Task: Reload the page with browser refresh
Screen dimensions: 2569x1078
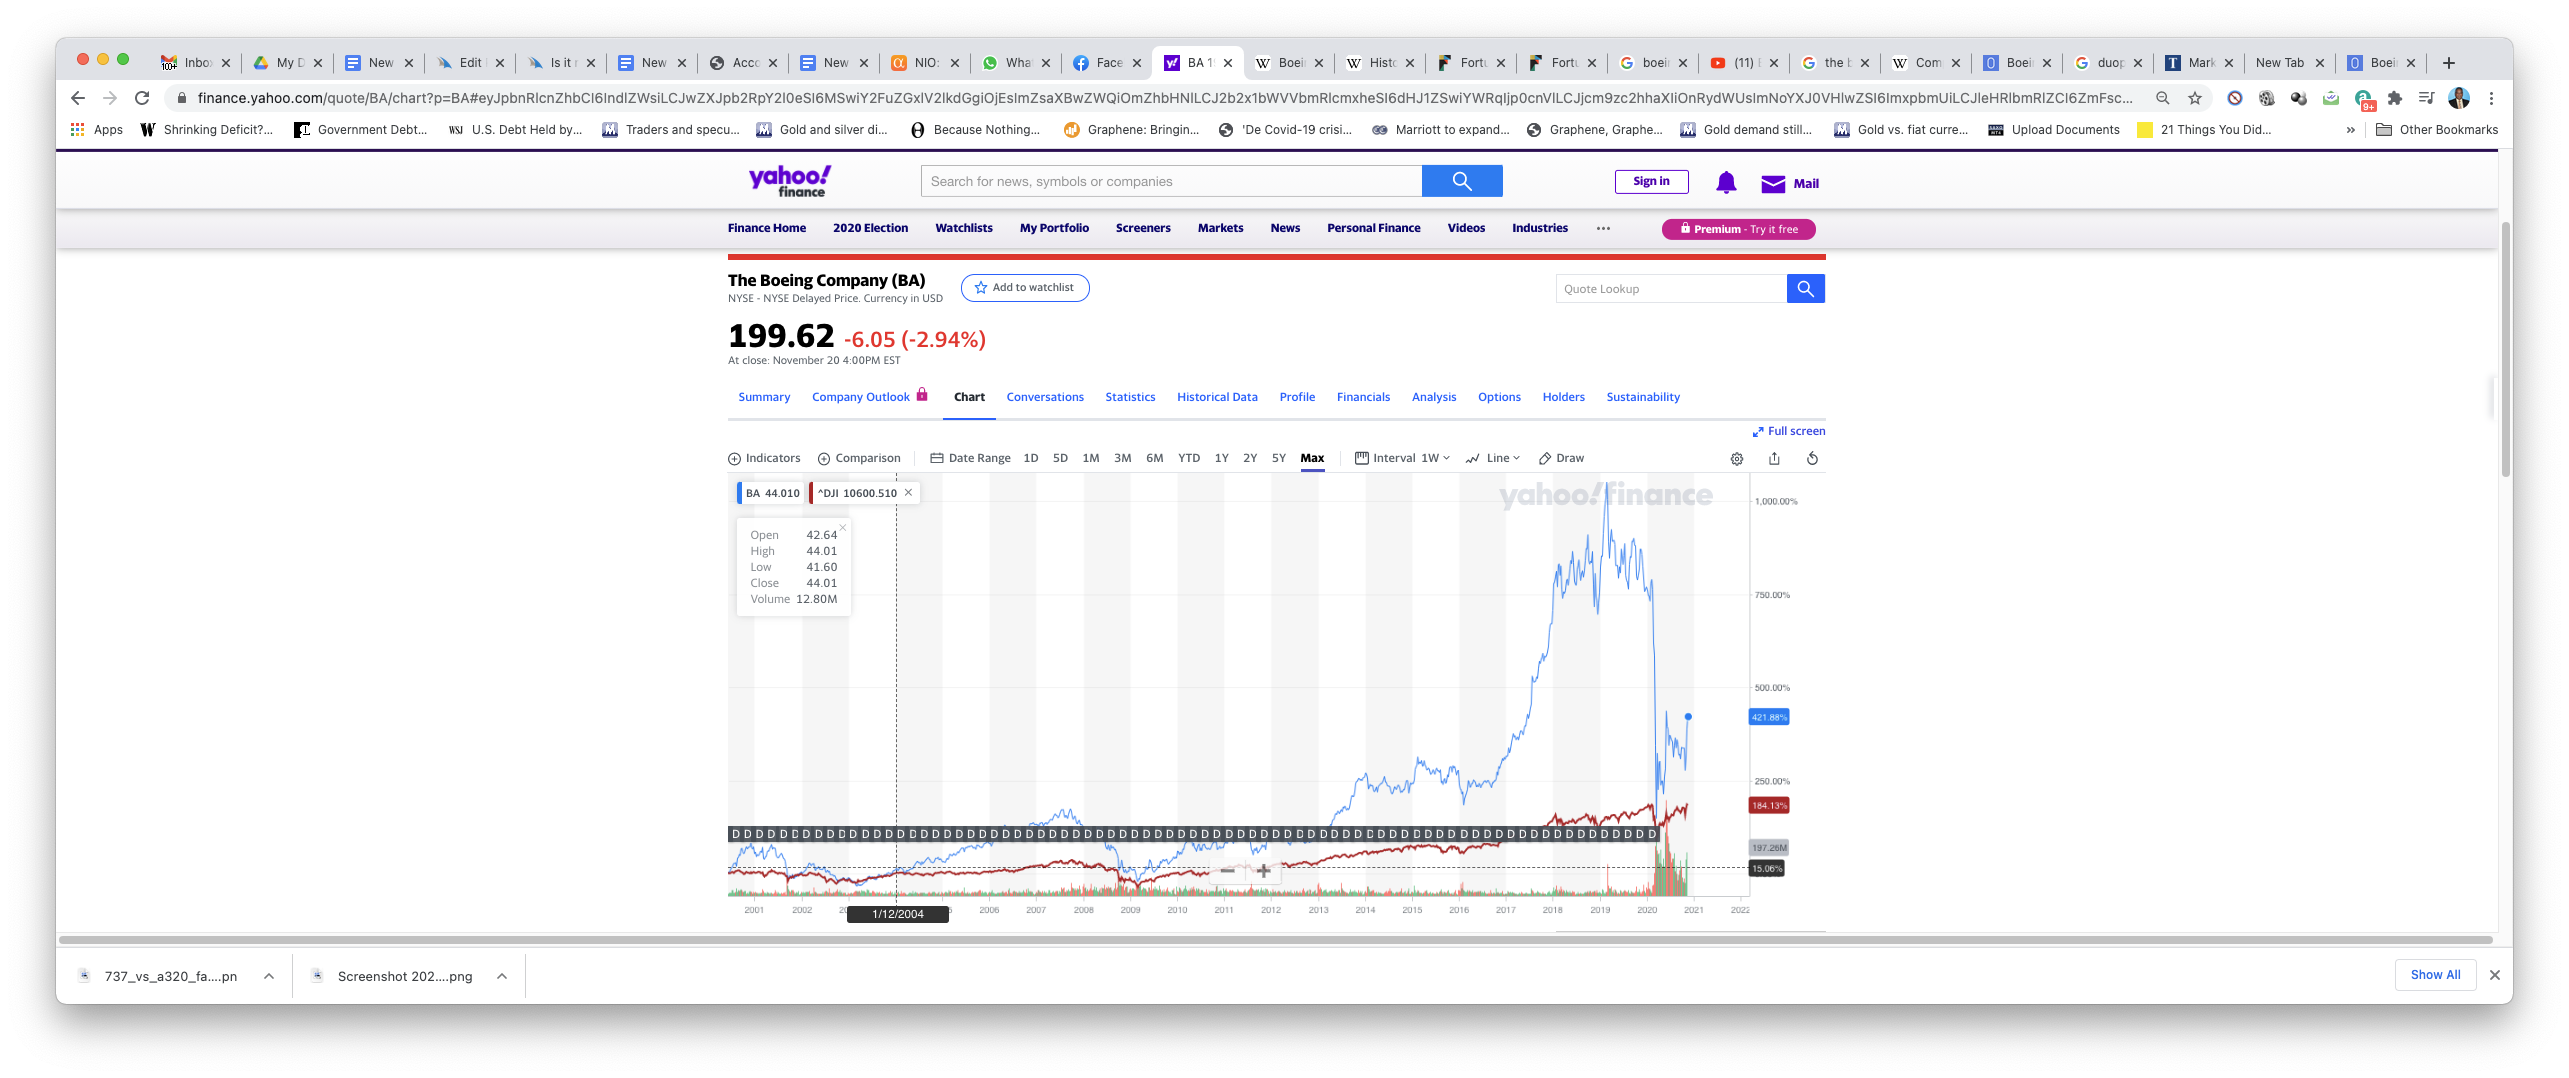Action: click(142, 98)
